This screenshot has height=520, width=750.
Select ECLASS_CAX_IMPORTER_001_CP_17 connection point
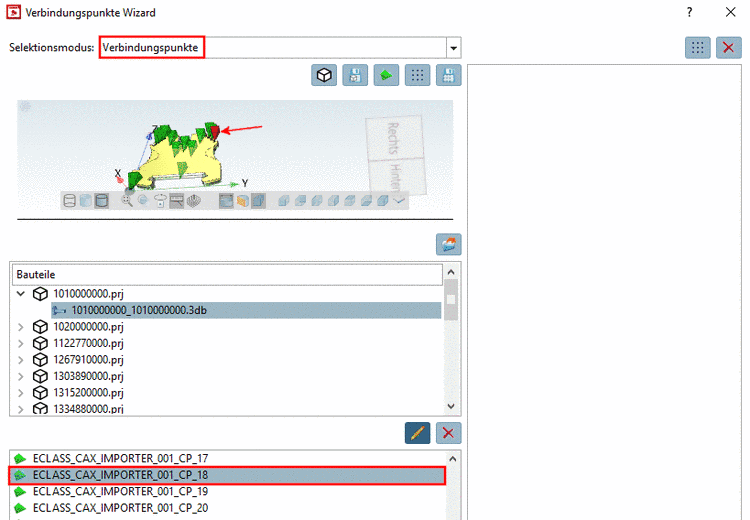(x=227, y=458)
